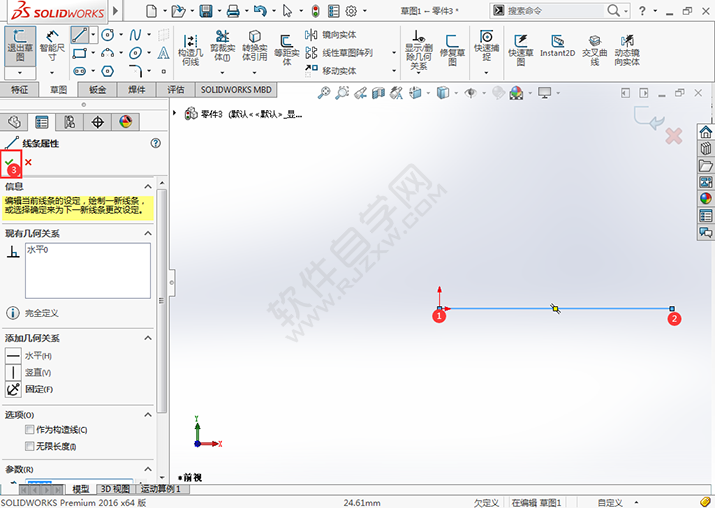Viewport: 715px width, 508px height.
Task: Tick the 无限长度 (infinite length) checkbox
Action: [30, 446]
